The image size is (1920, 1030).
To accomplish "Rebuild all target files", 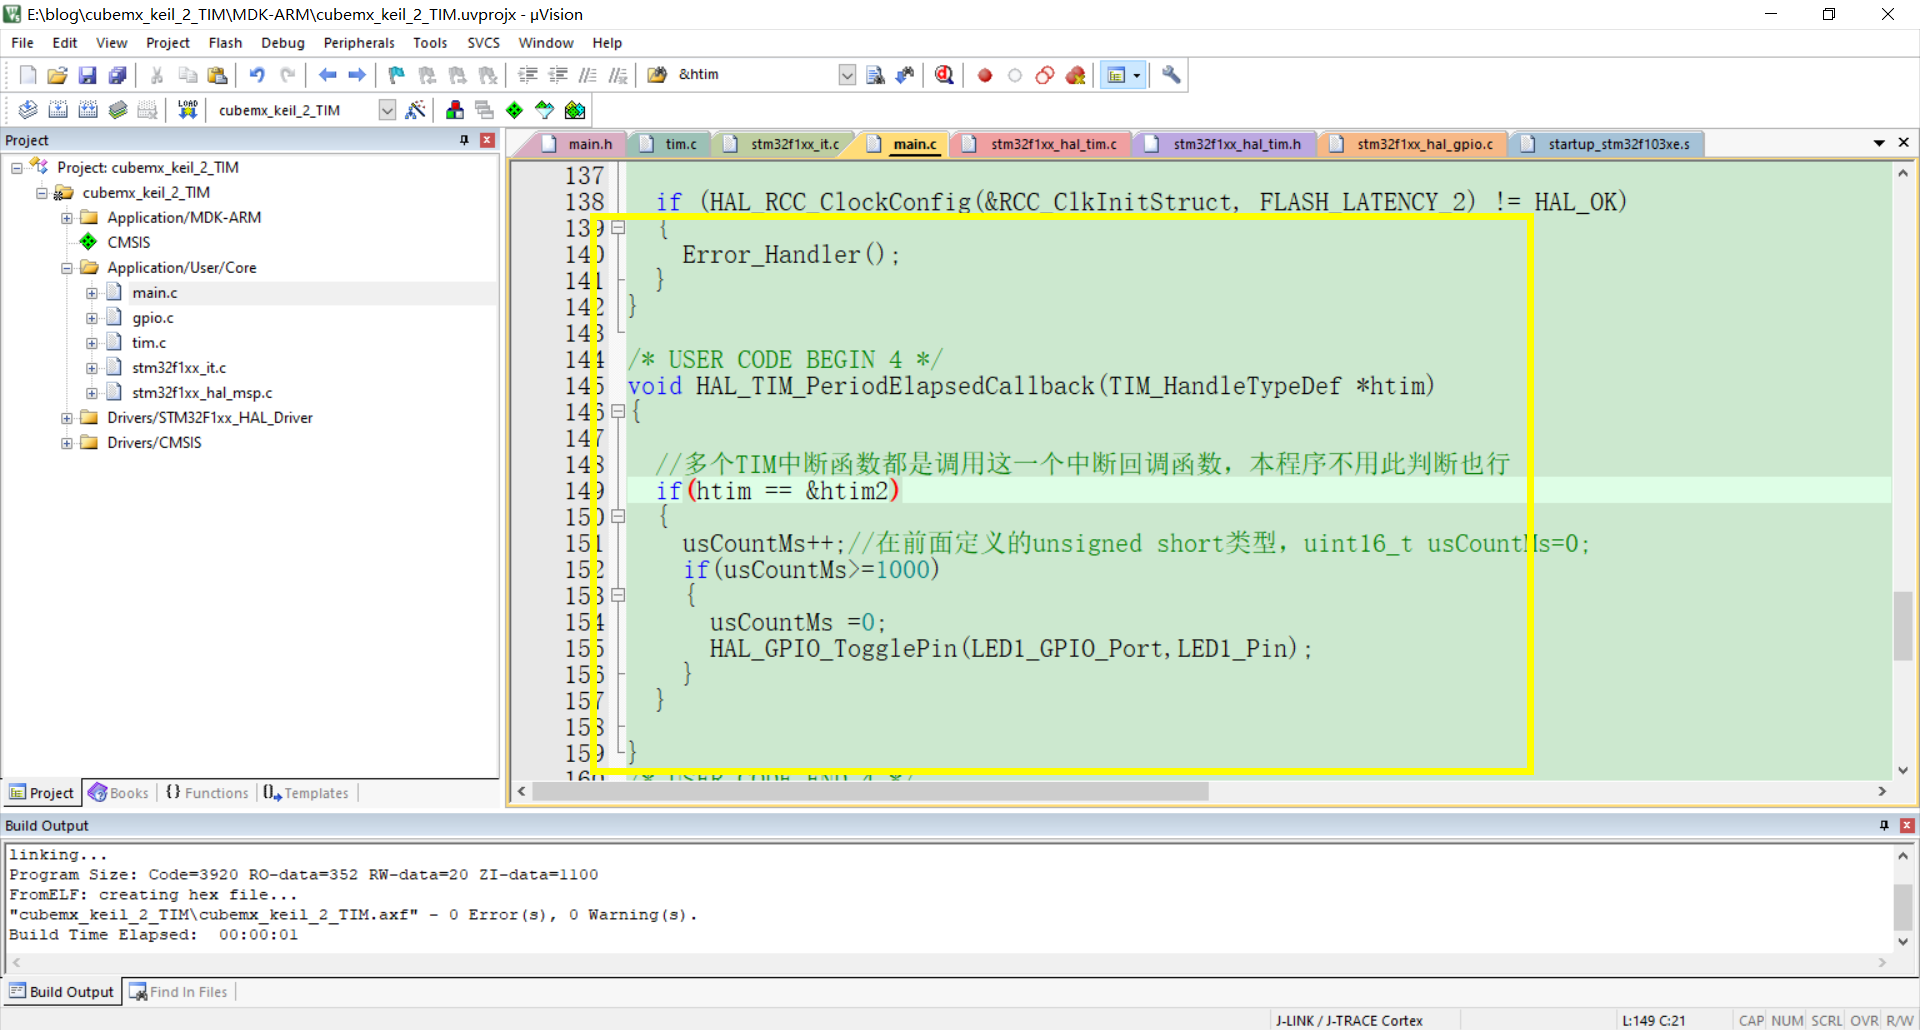I will coord(88,110).
